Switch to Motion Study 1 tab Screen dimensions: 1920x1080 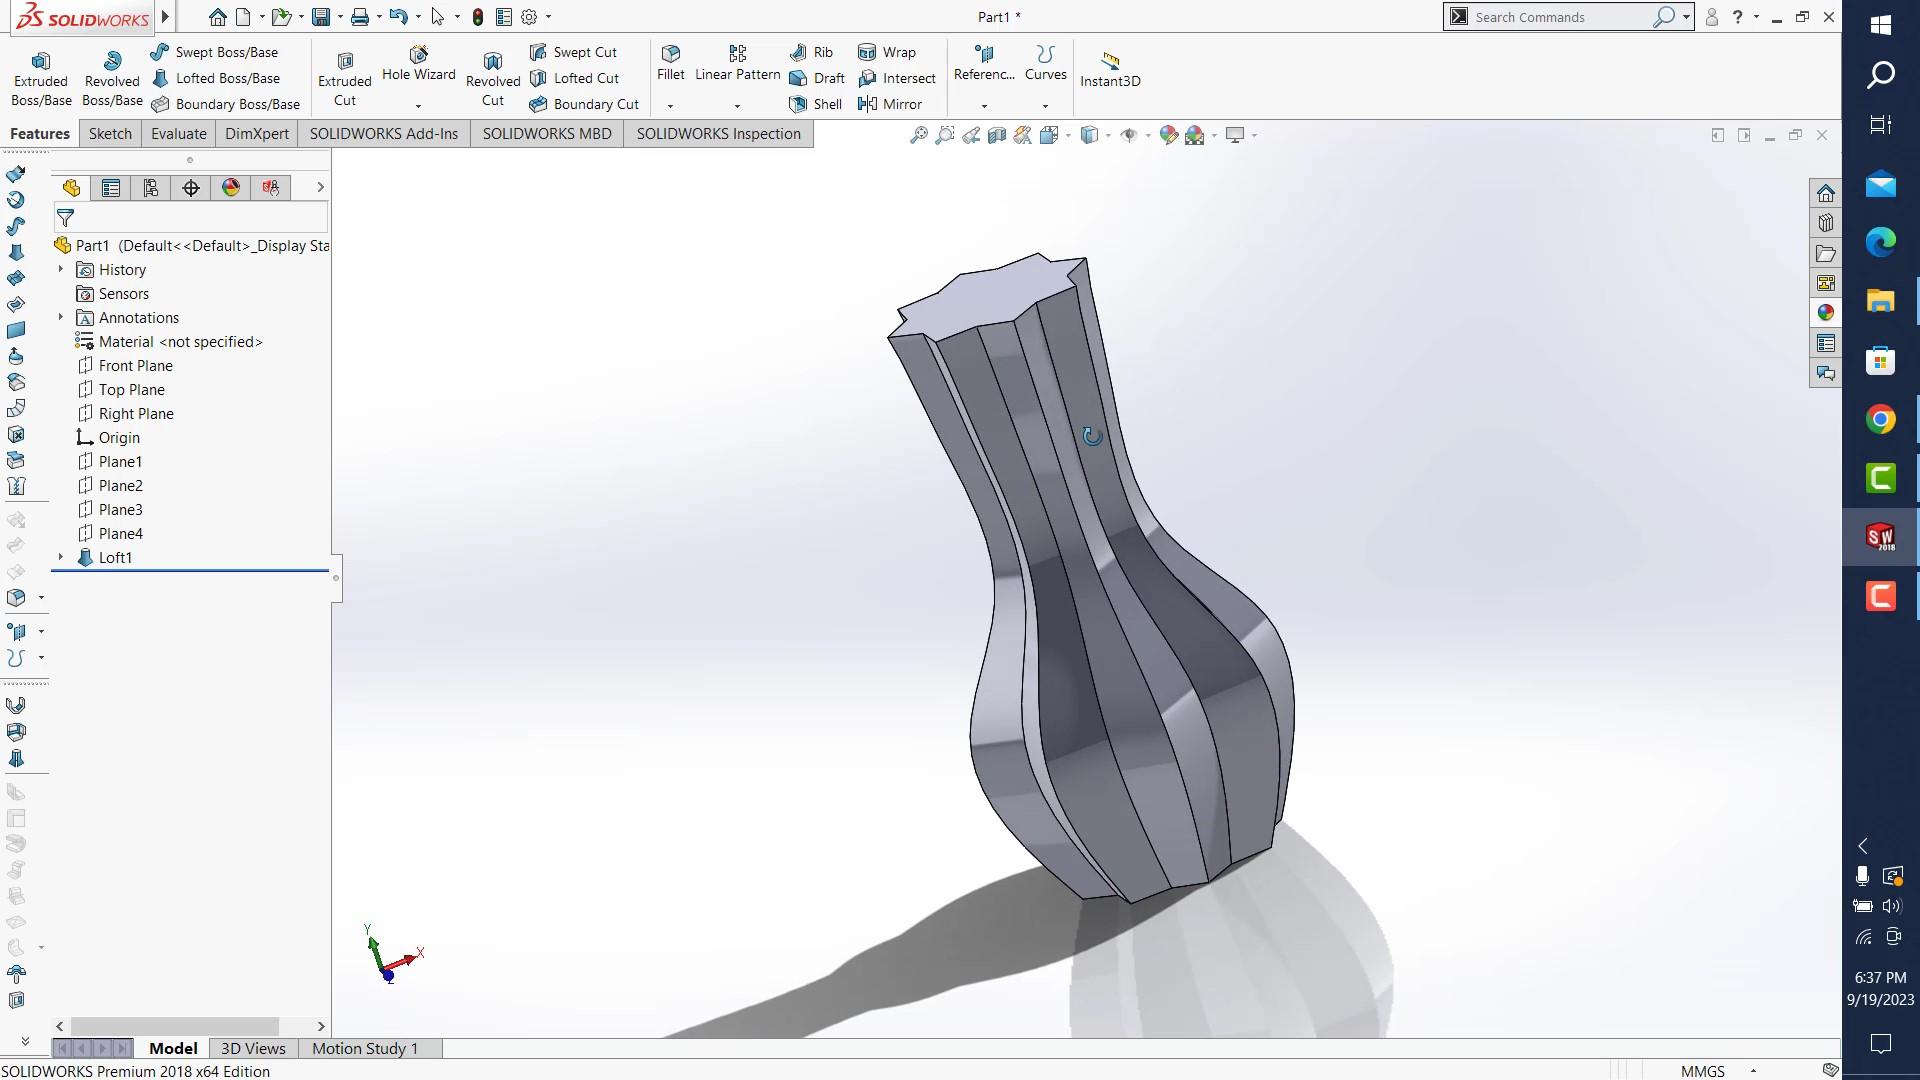tap(364, 1048)
